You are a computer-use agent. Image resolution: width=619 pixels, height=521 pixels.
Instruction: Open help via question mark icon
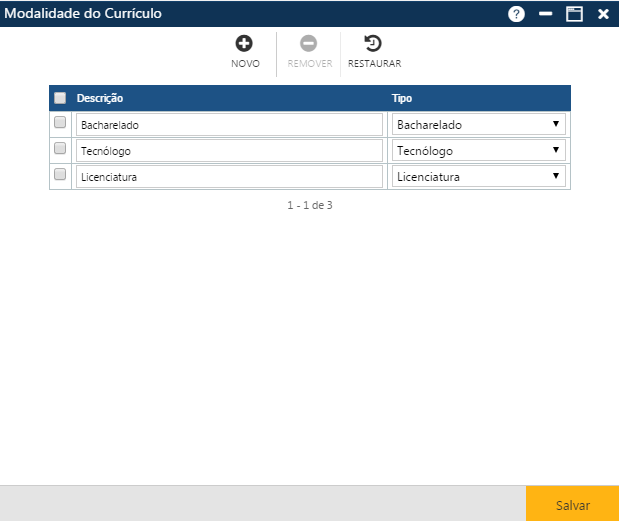tap(517, 14)
